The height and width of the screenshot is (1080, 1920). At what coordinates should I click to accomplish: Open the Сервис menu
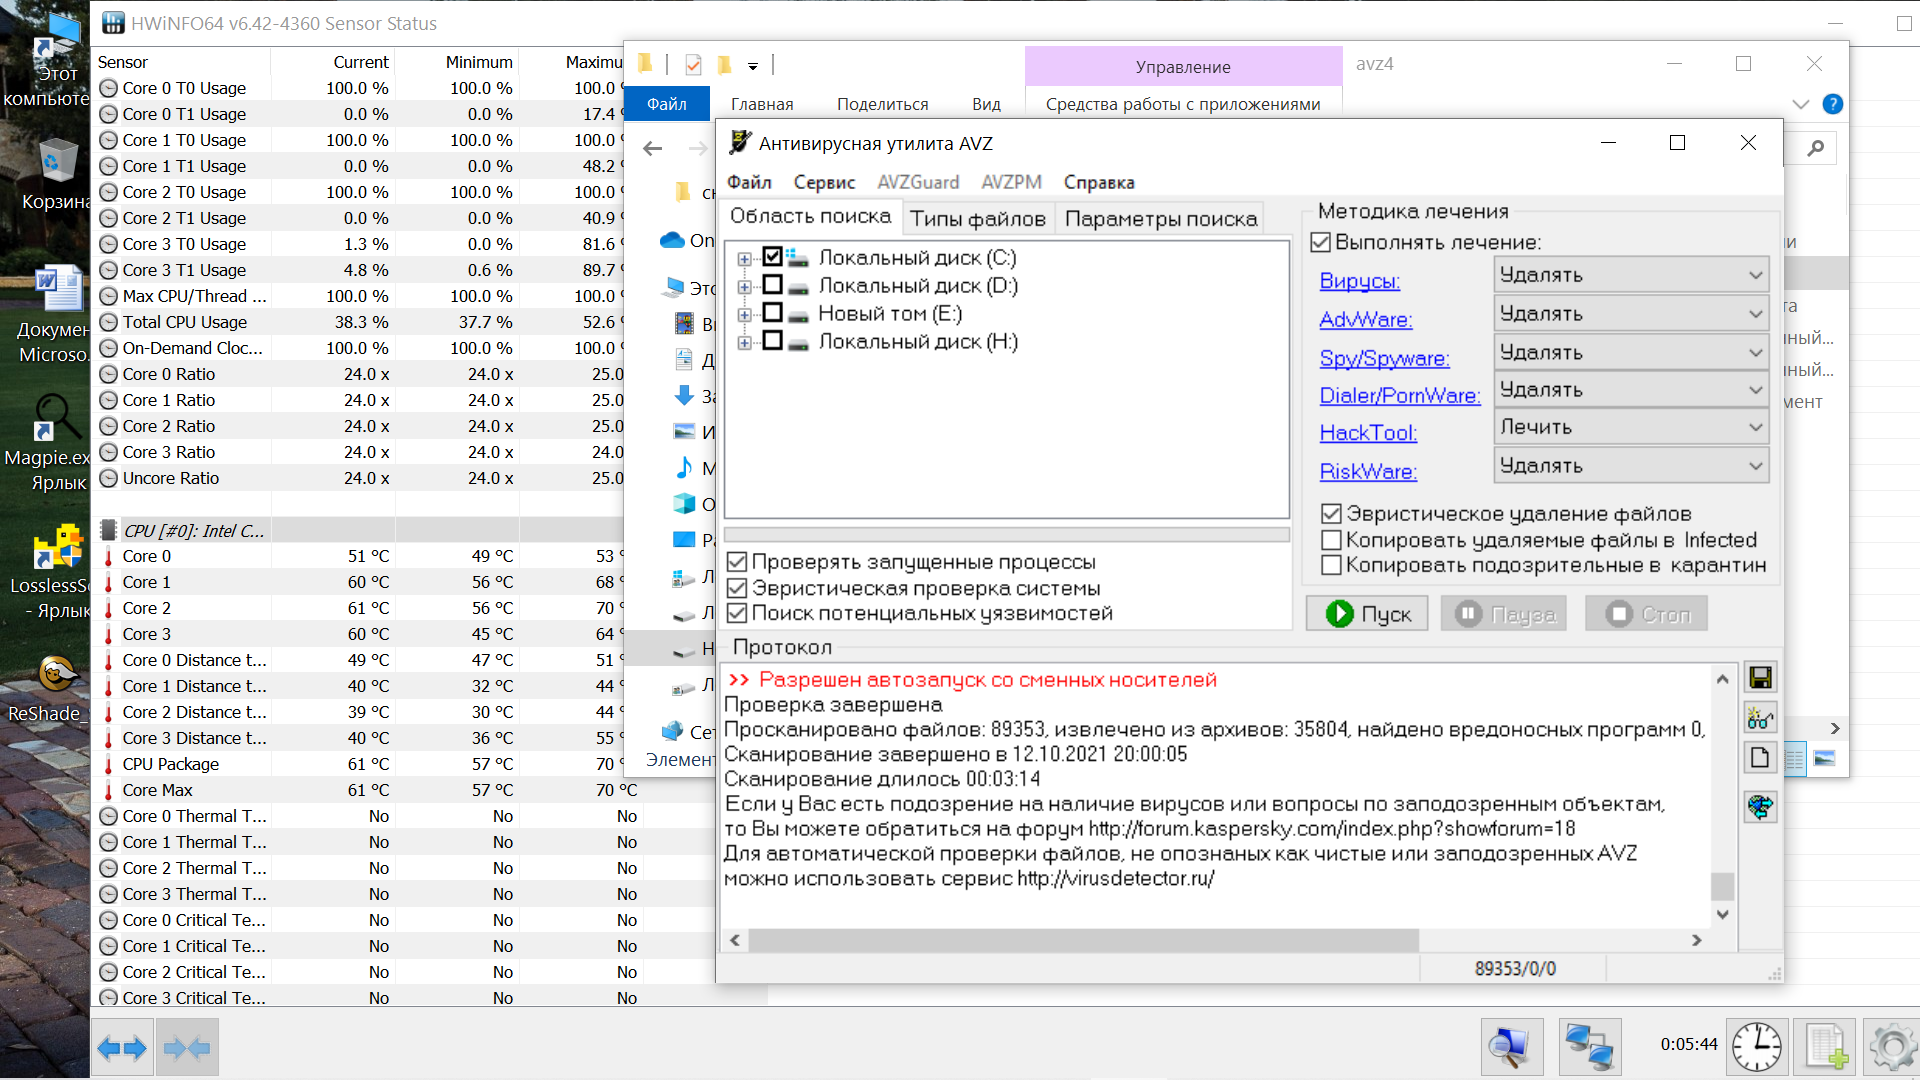(x=824, y=182)
